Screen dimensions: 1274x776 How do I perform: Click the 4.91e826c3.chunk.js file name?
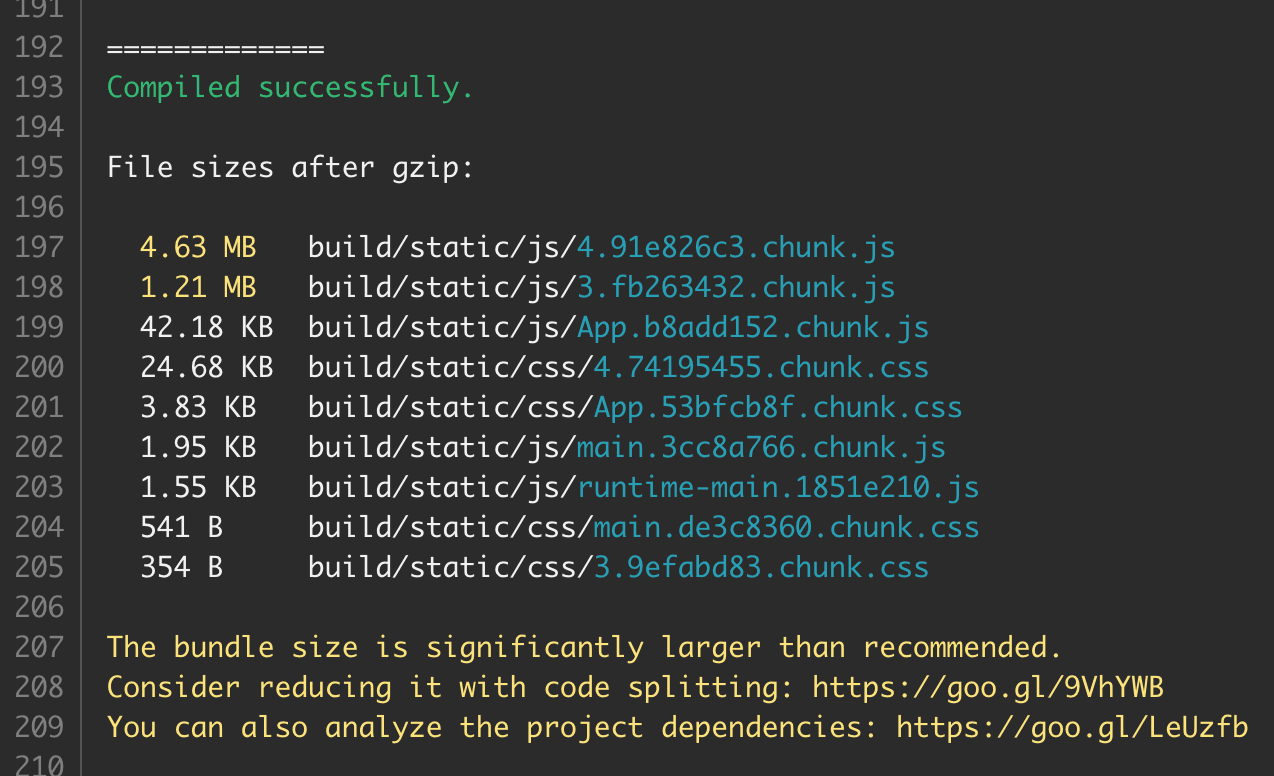coord(736,247)
